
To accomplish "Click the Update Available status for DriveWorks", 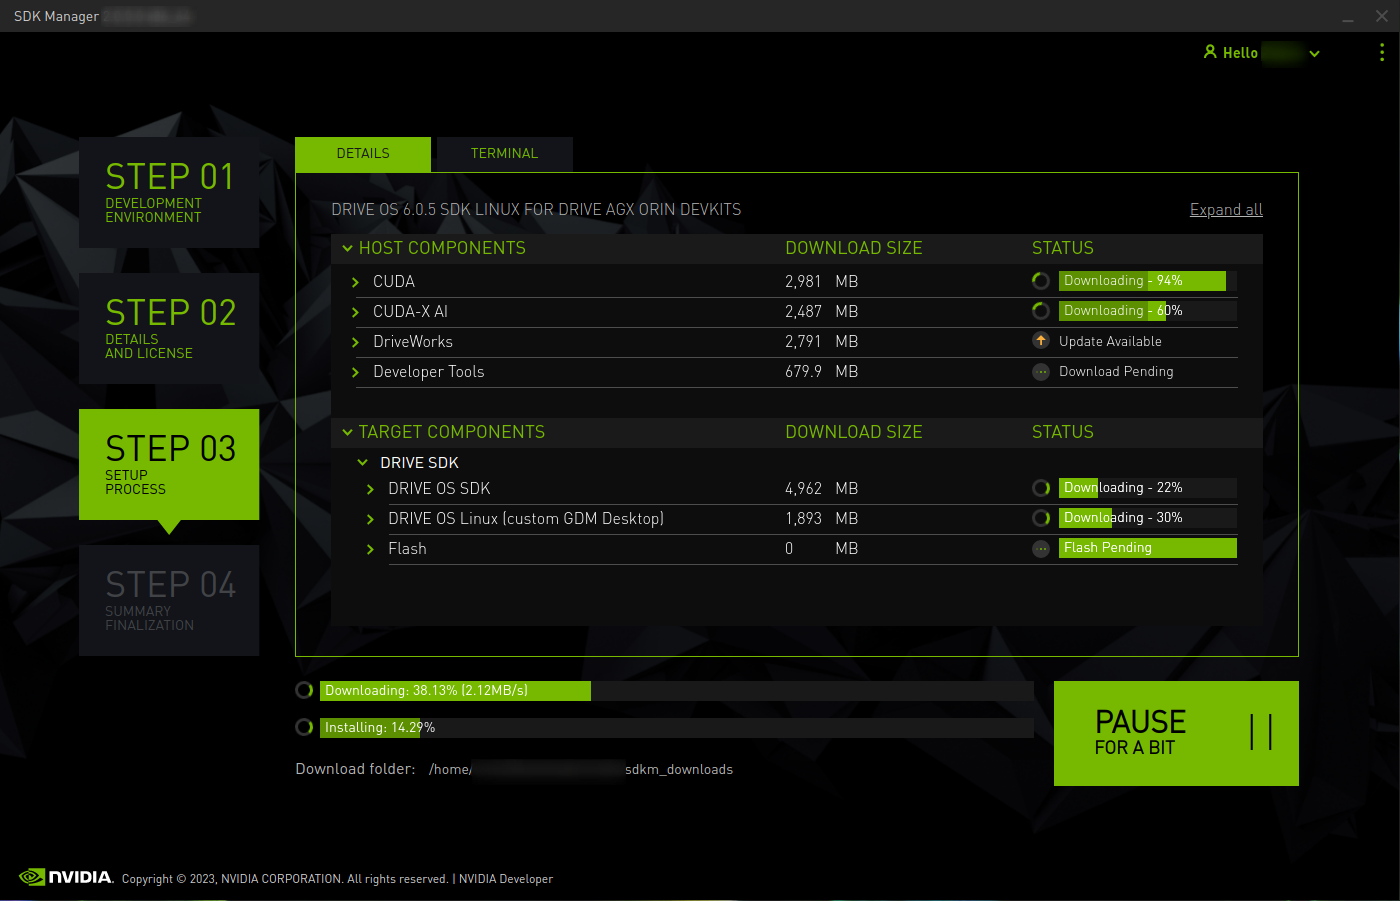I will point(1110,341).
